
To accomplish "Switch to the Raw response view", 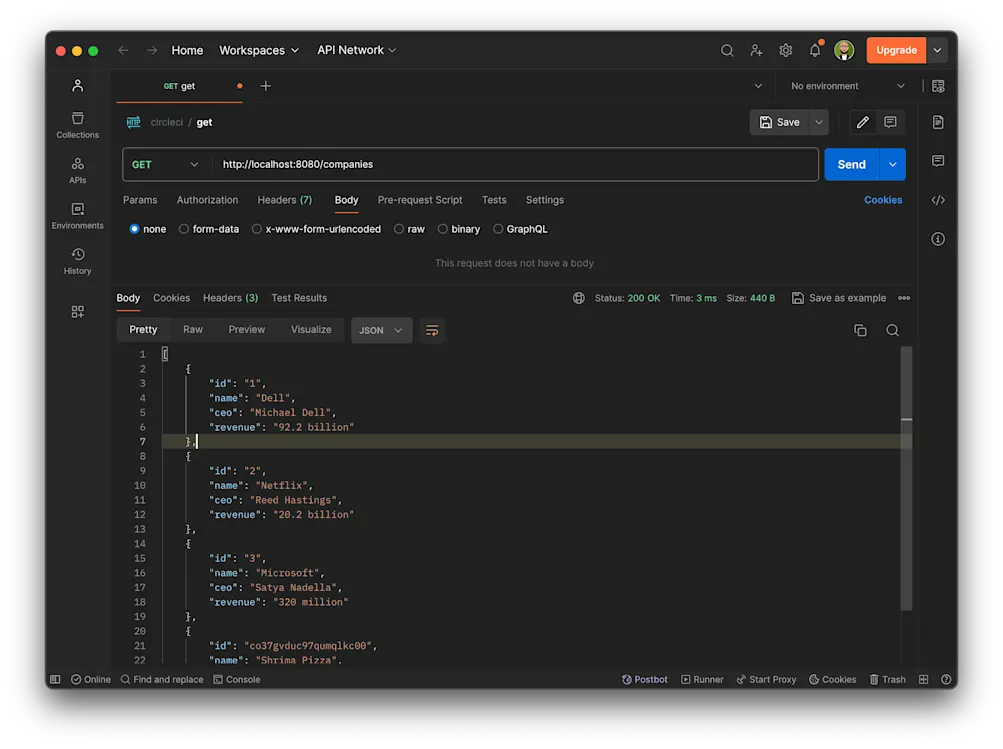I will [192, 329].
